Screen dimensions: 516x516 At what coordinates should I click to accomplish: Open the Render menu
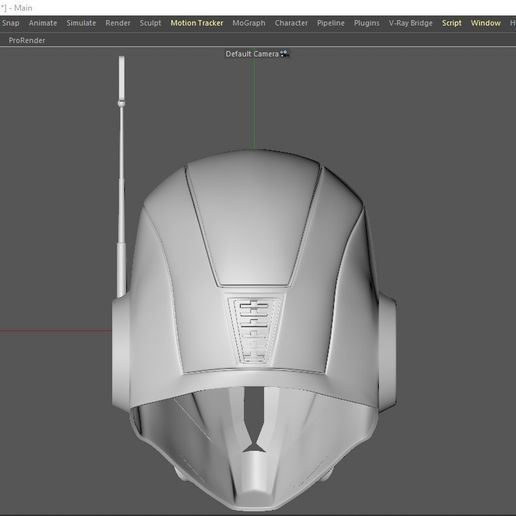118,23
